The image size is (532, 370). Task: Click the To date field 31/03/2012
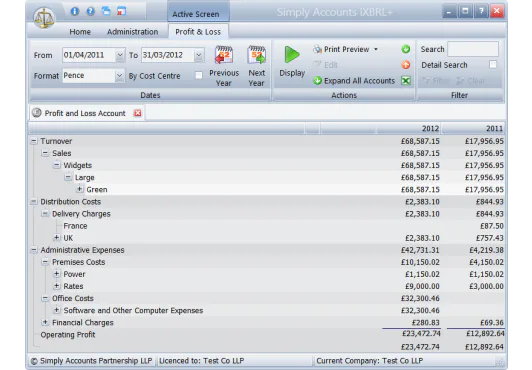tap(168, 55)
